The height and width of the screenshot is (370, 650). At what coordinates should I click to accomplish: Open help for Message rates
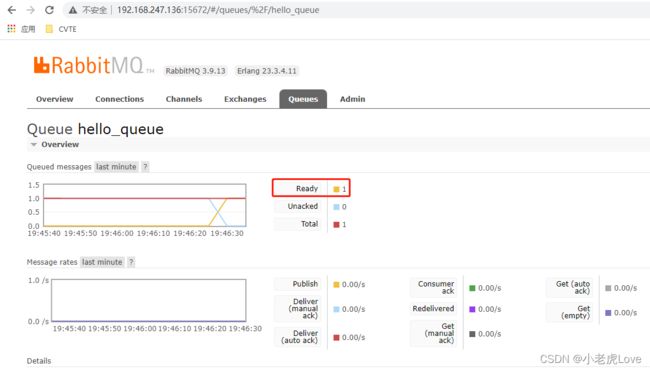(131, 262)
